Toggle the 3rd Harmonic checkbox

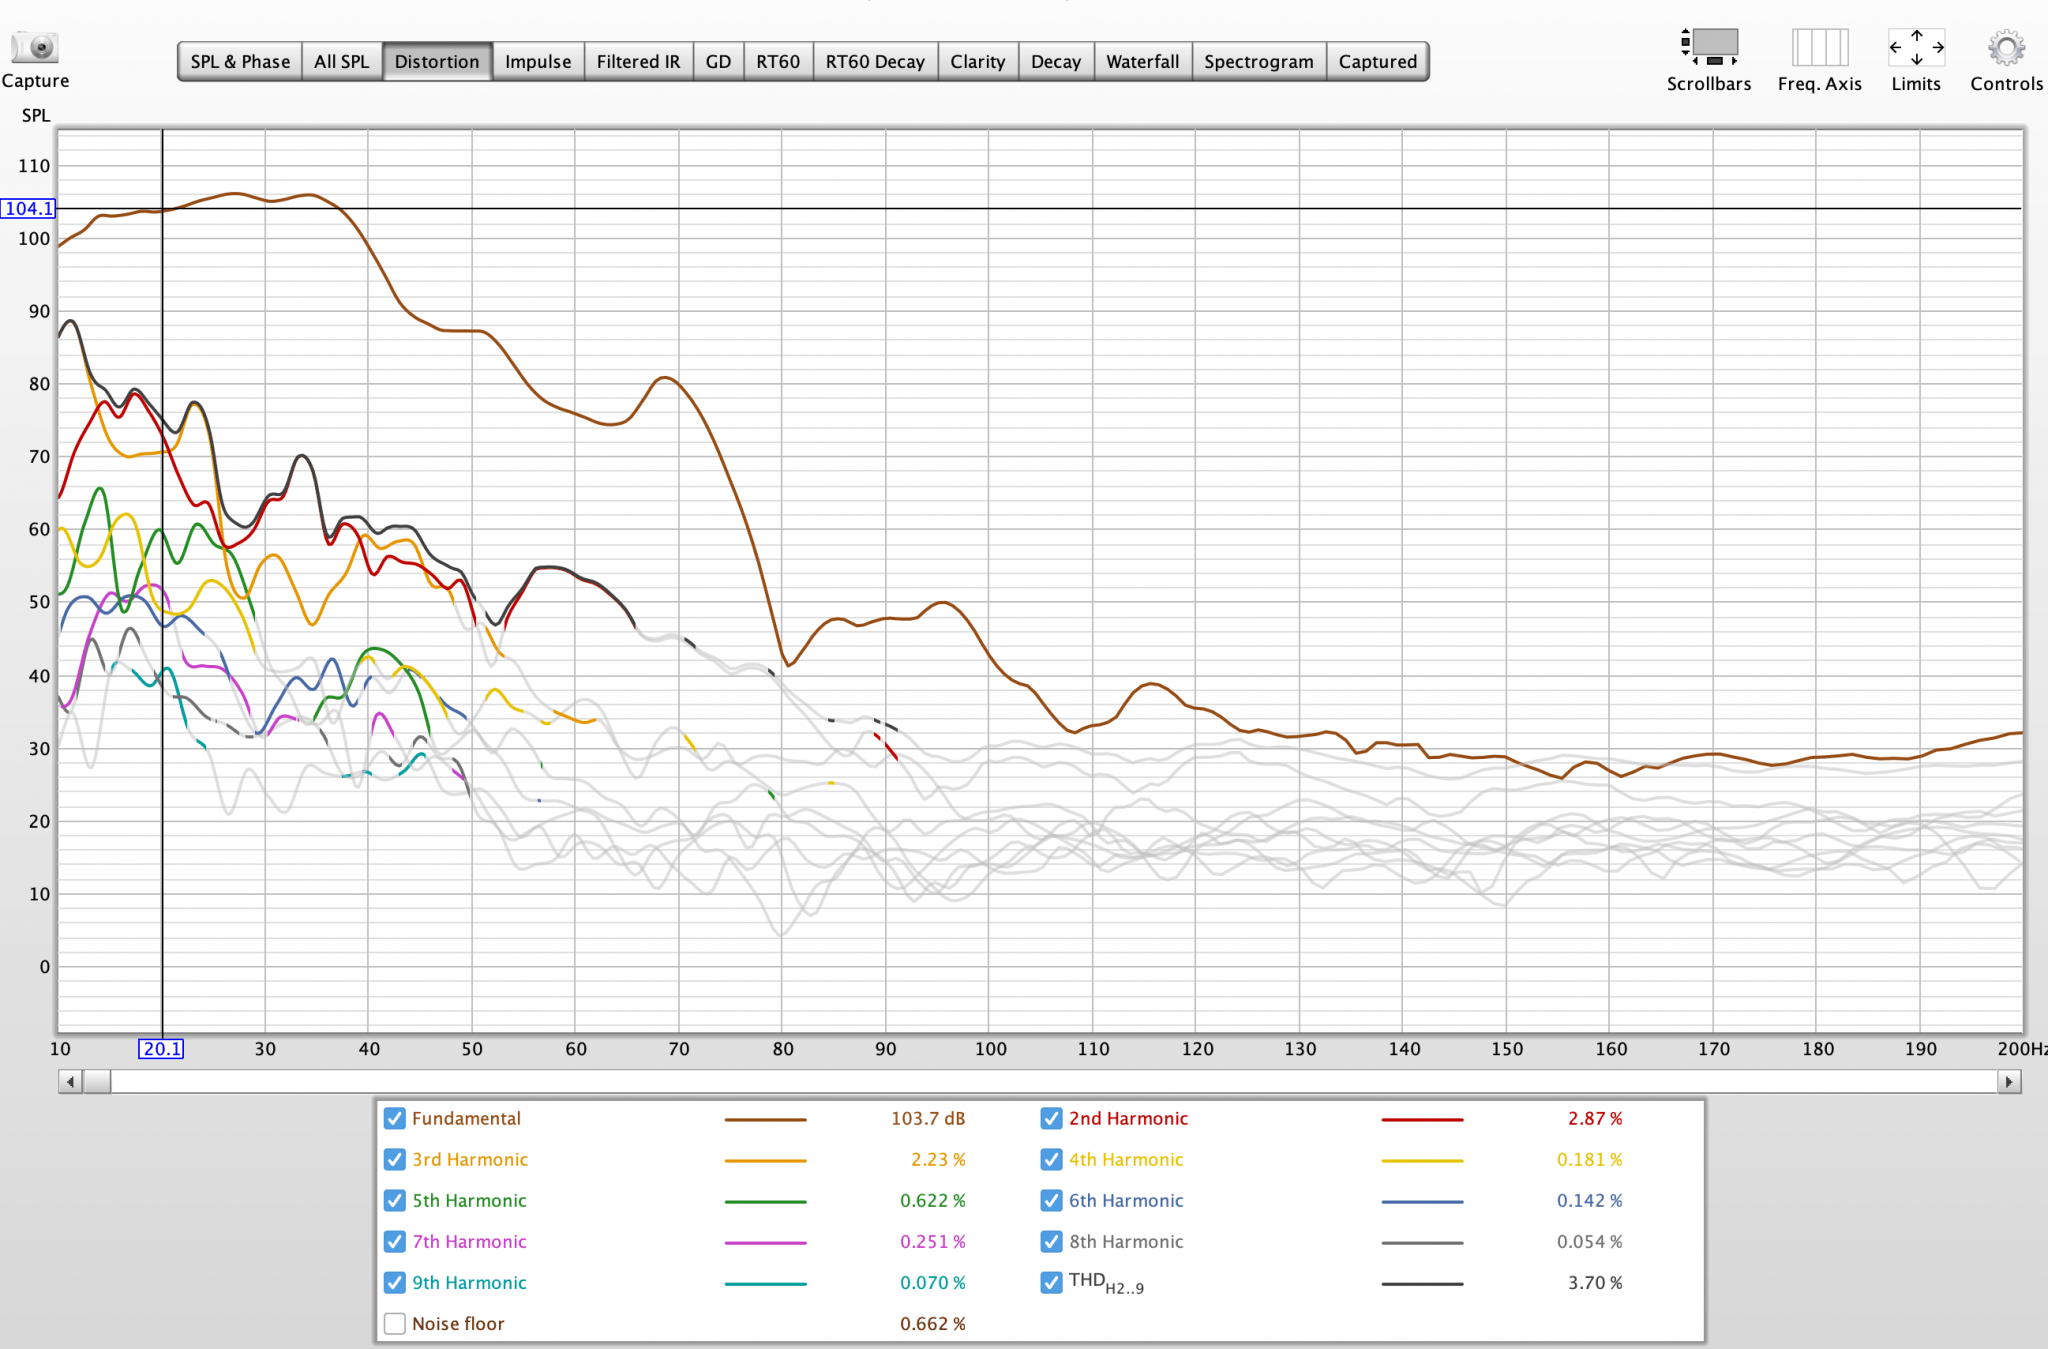pos(395,1159)
